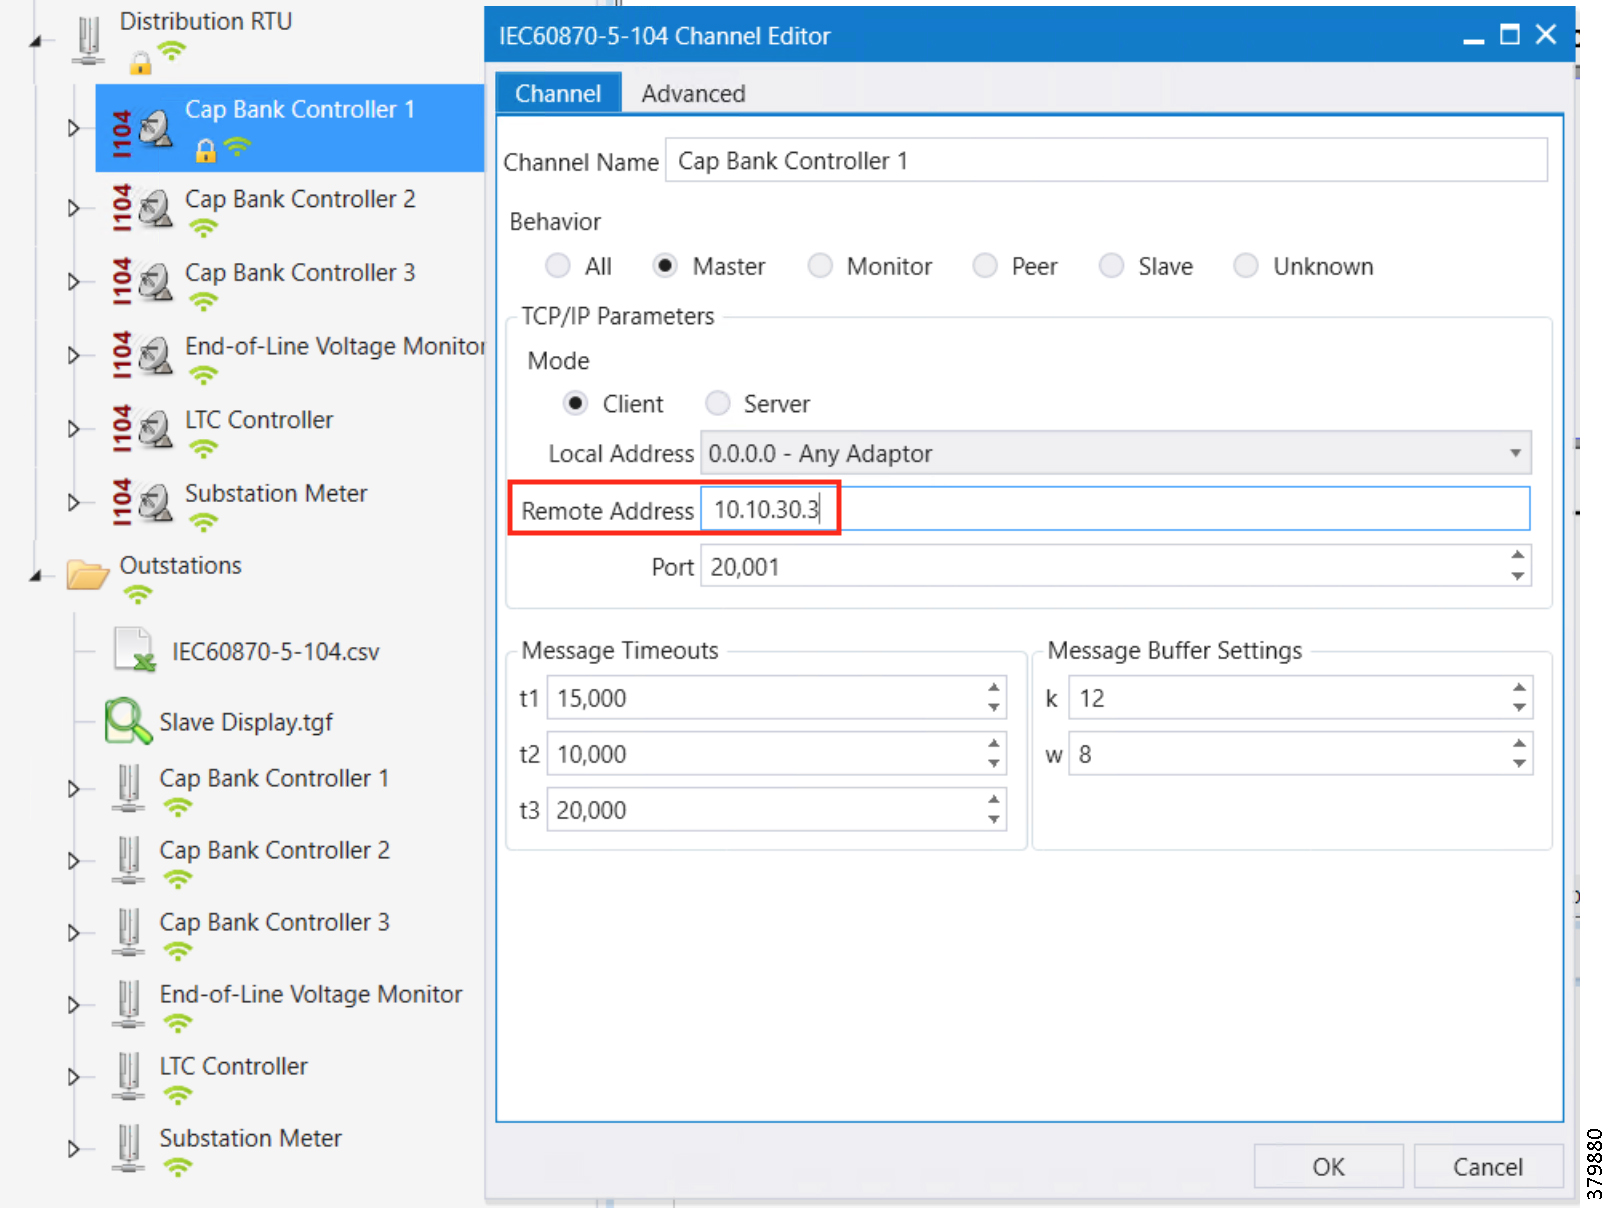Click the signal status icon beside Distribution RTU lock
Image resolution: width=1608 pixels, height=1208 pixels.
(173, 50)
